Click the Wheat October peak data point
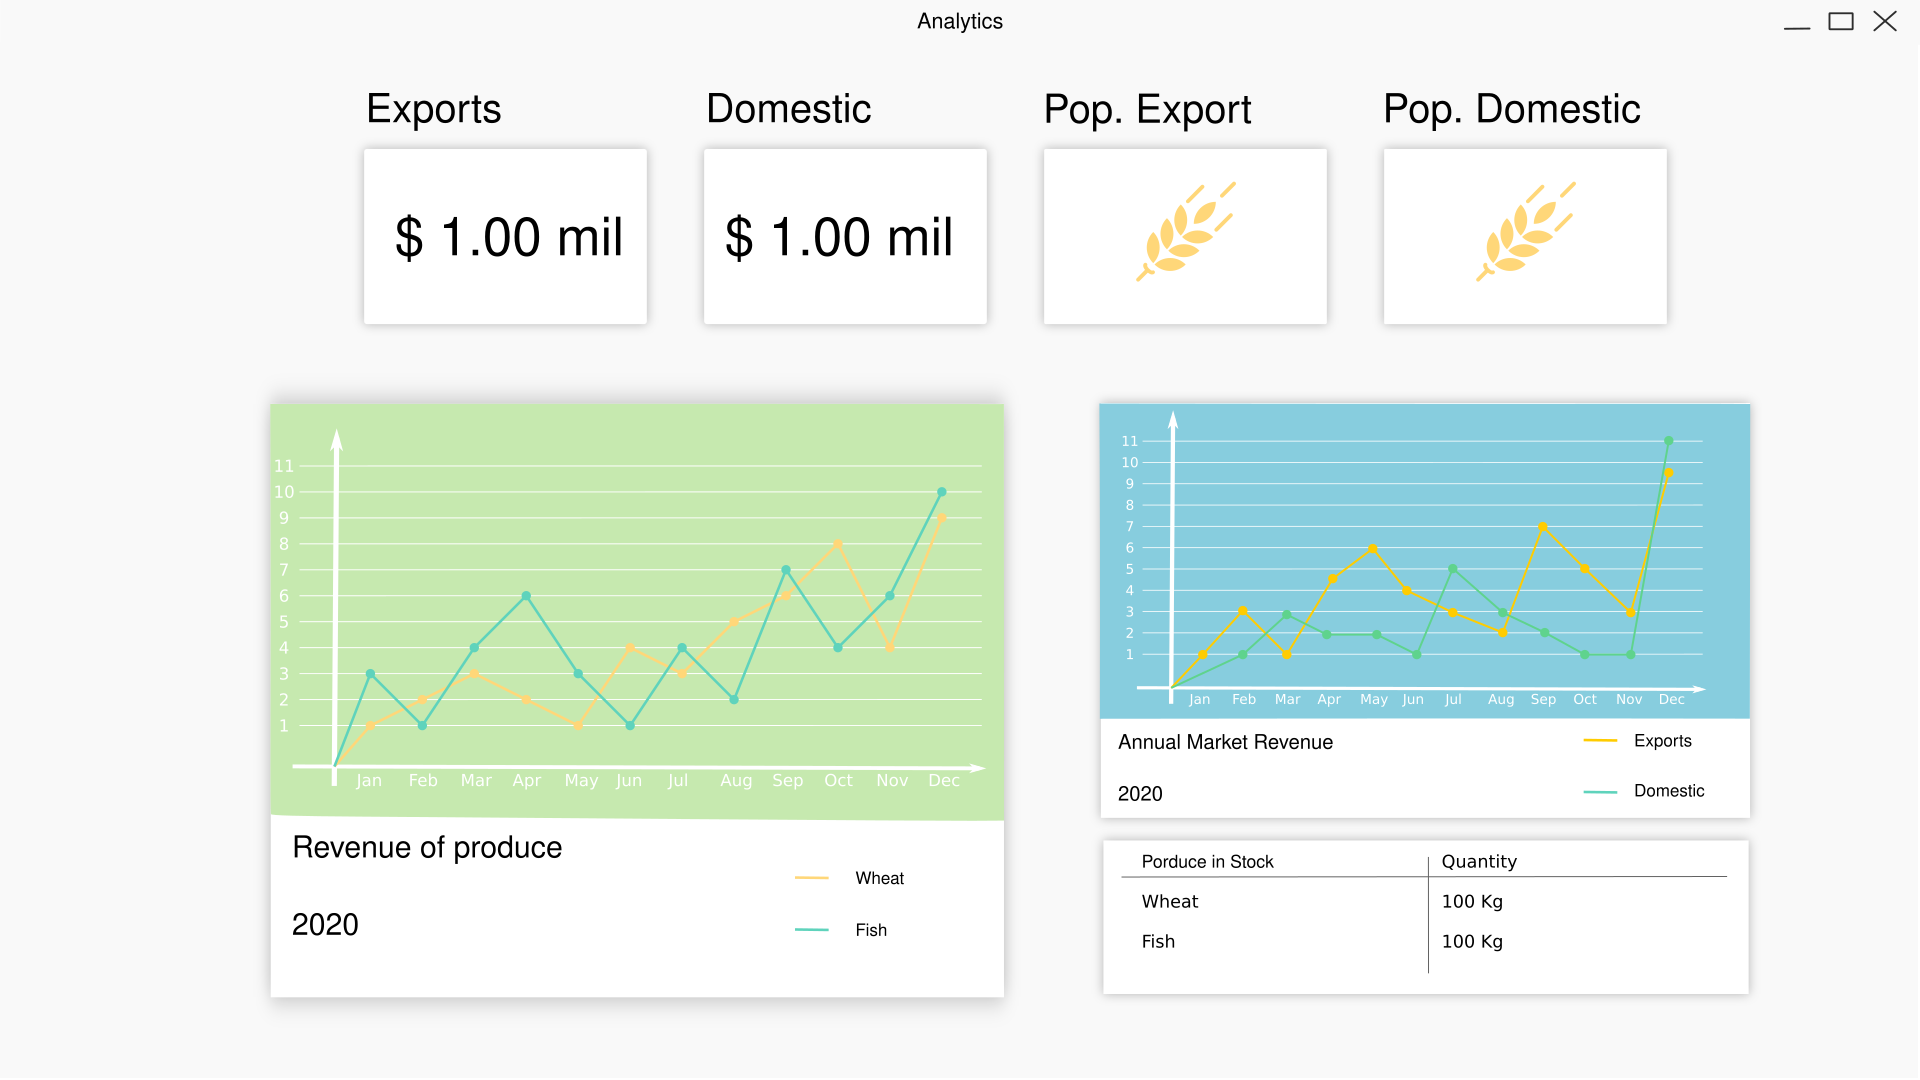The height and width of the screenshot is (1080, 1920). (x=837, y=544)
